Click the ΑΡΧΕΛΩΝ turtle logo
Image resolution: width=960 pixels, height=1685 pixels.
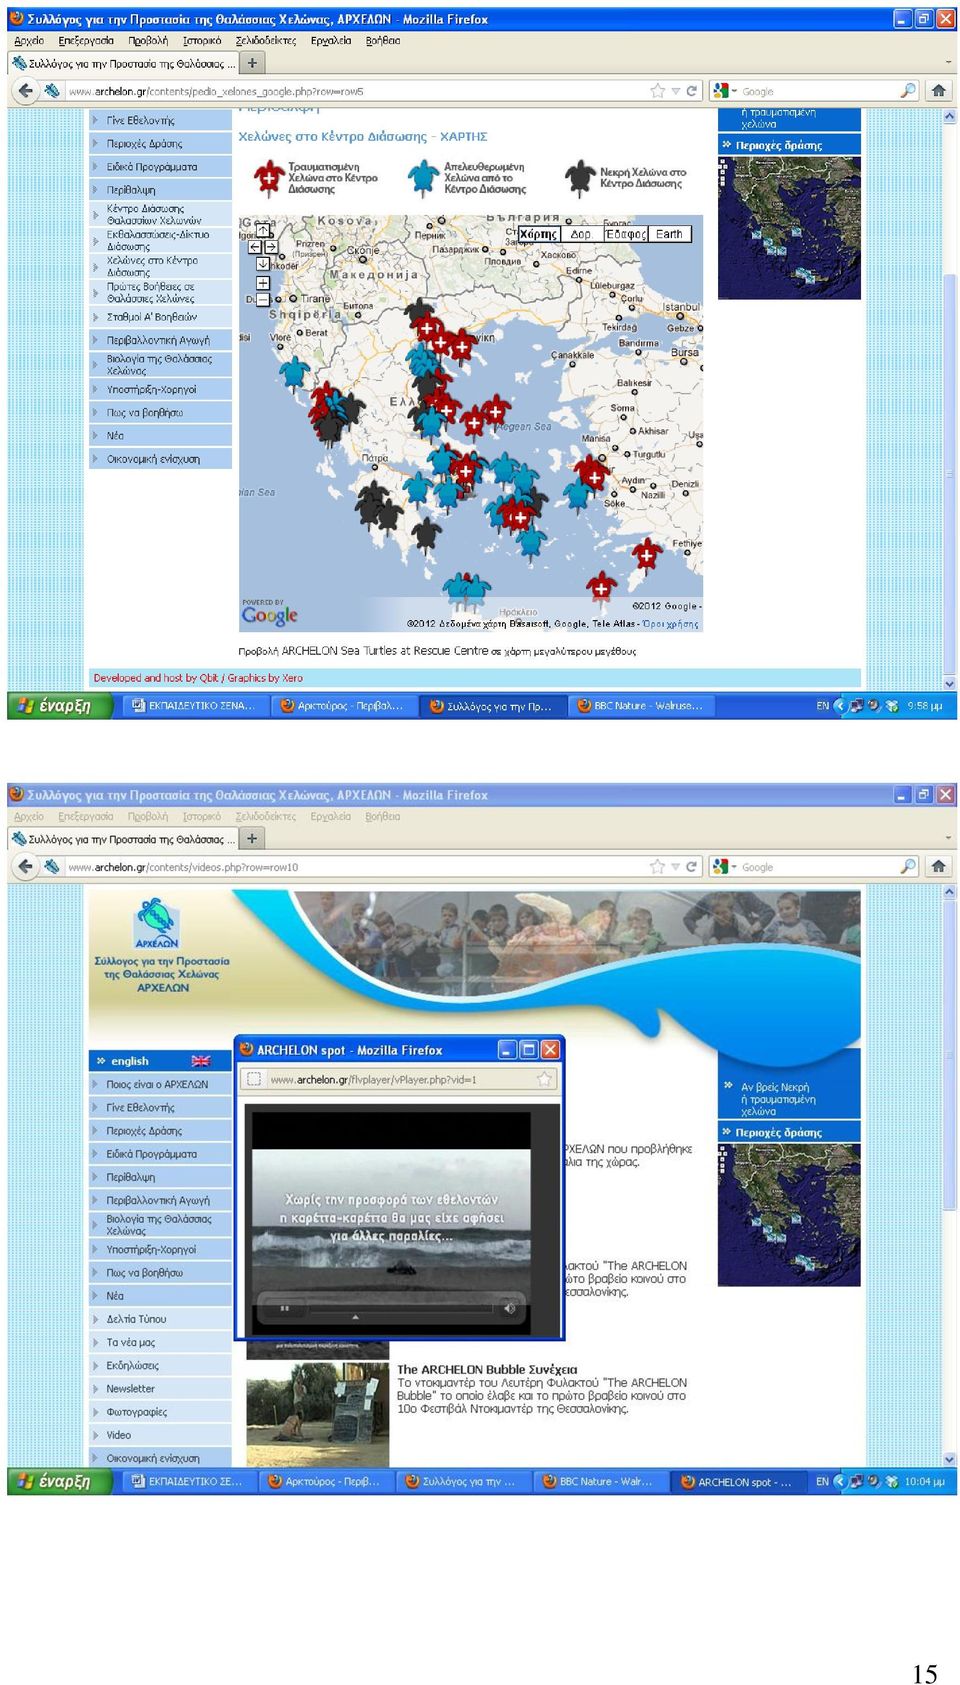(x=157, y=923)
